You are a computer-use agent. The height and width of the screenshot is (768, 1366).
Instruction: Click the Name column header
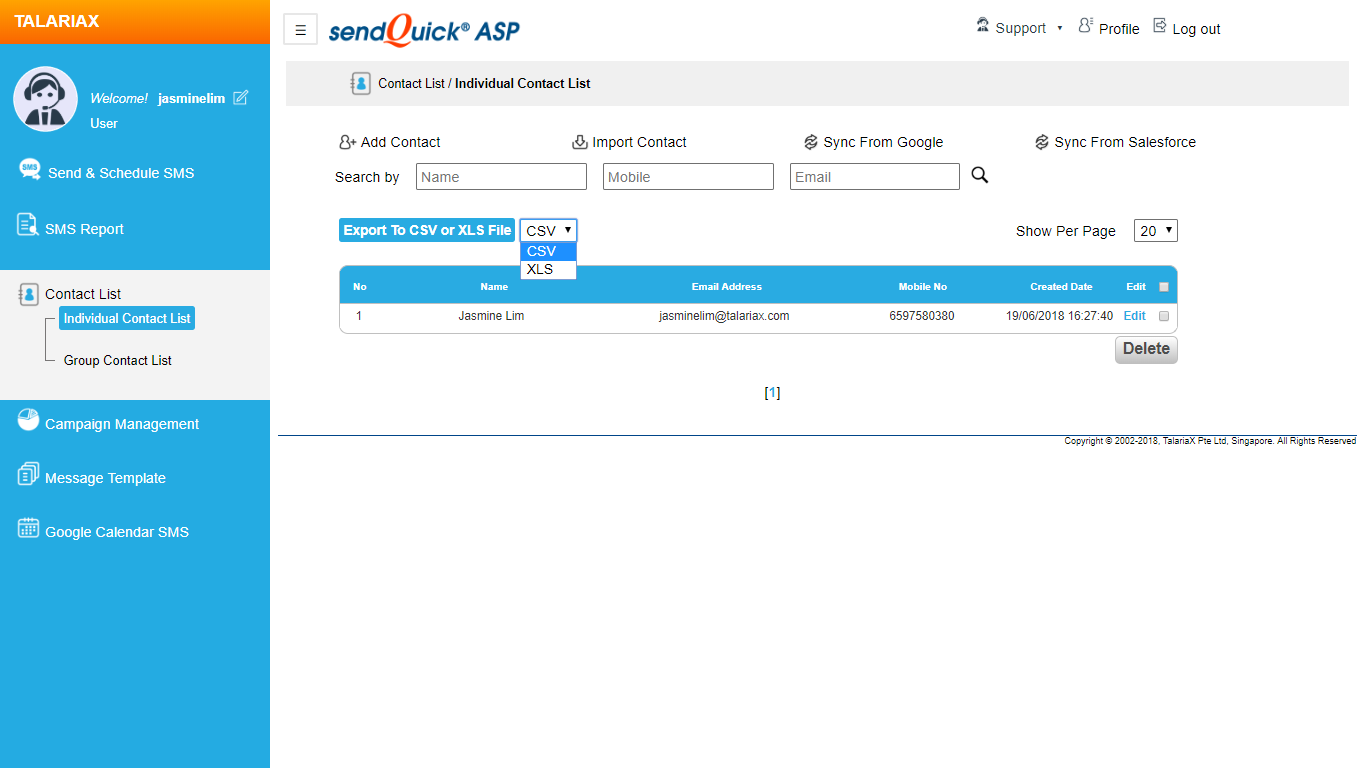(494, 287)
